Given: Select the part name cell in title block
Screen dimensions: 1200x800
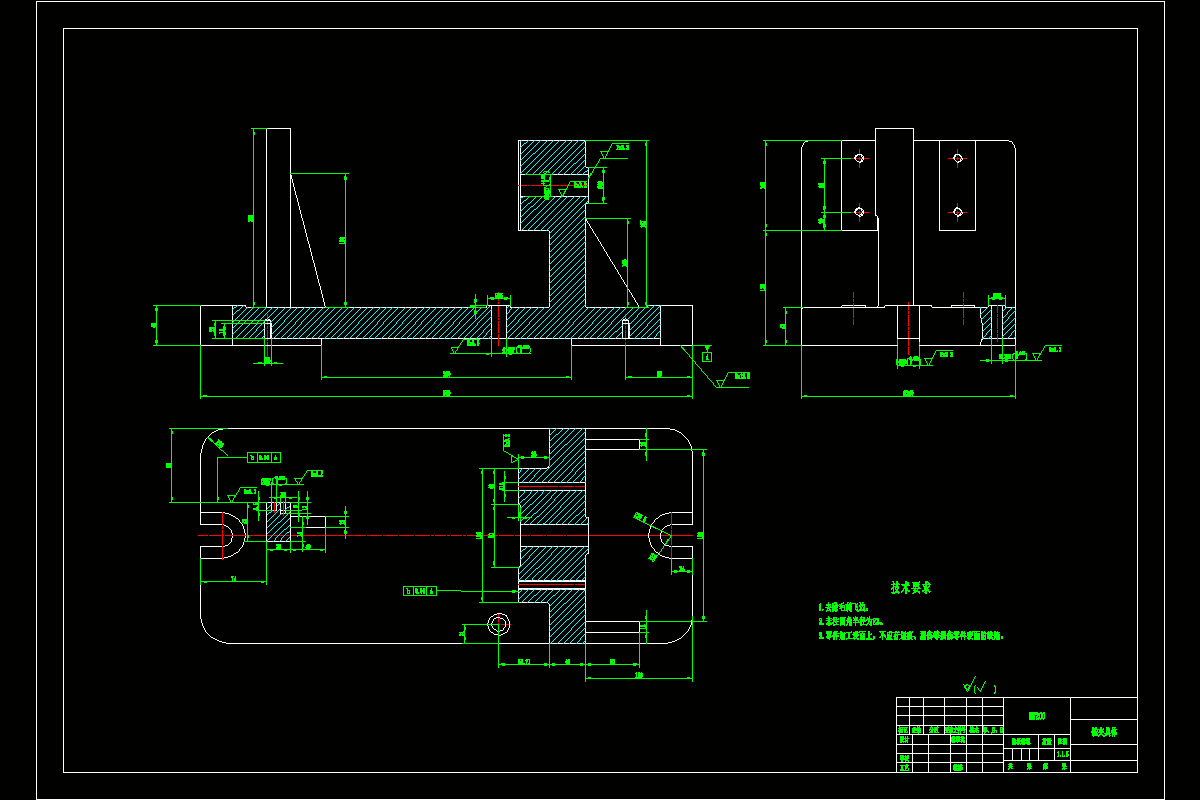Looking at the screenshot, I should (x=1104, y=732).
